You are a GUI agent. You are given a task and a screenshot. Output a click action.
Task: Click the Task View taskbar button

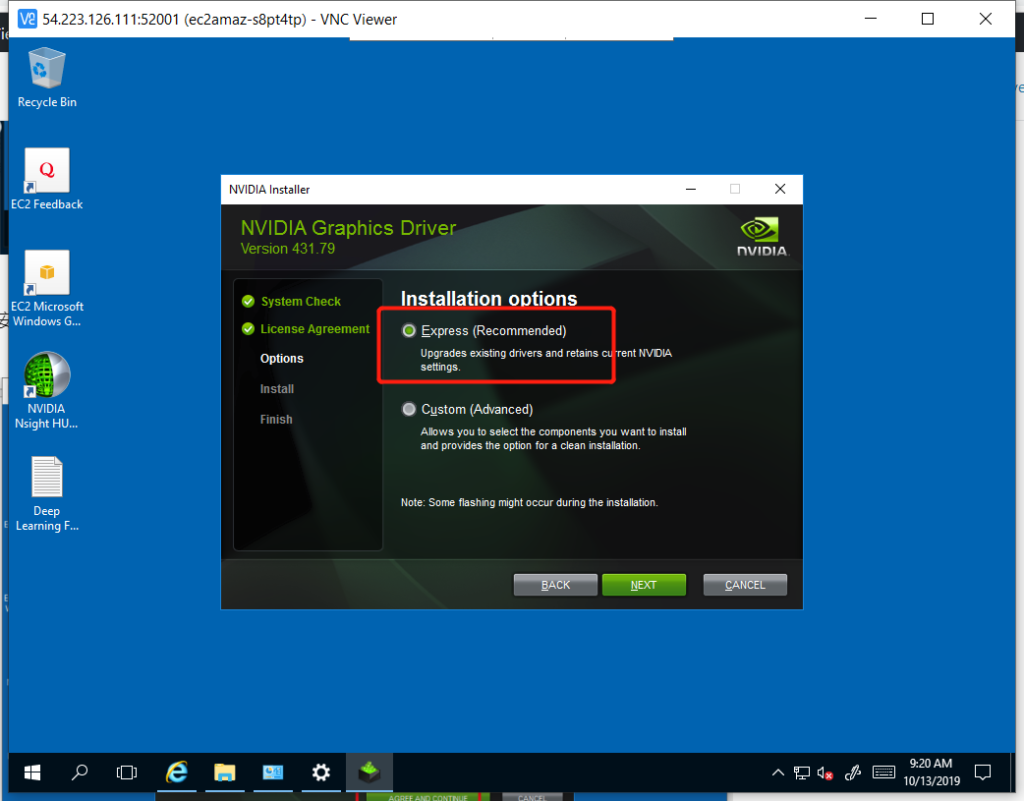(126, 772)
